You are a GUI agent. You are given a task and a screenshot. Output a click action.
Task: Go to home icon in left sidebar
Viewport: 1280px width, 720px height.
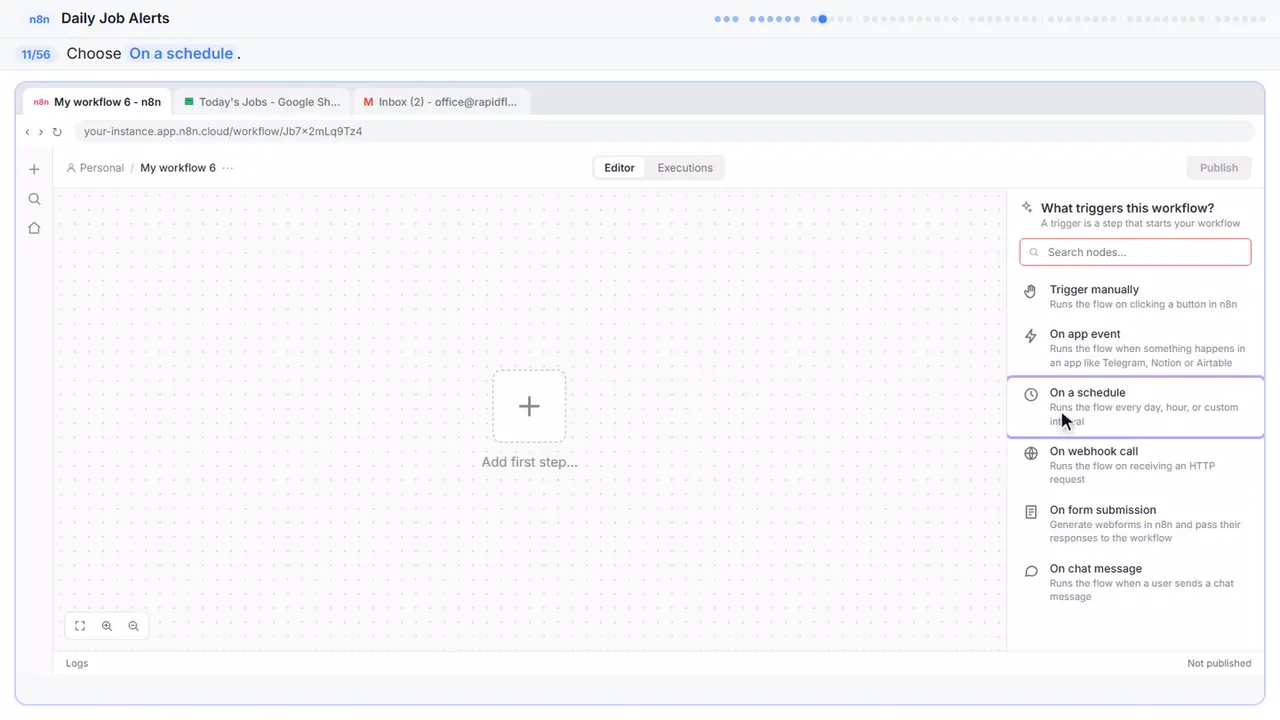(x=34, y=228)
